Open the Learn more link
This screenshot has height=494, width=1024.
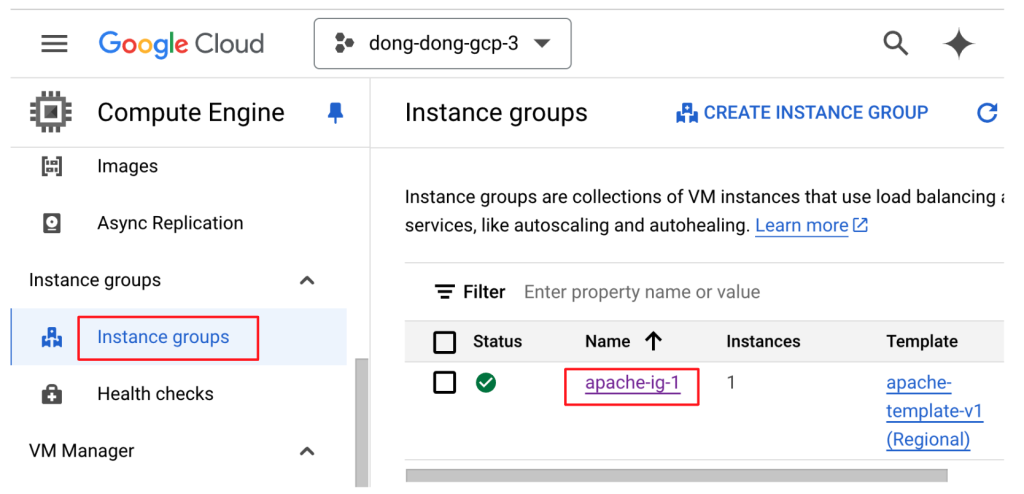pyautogui.click(x=801, y=225)
